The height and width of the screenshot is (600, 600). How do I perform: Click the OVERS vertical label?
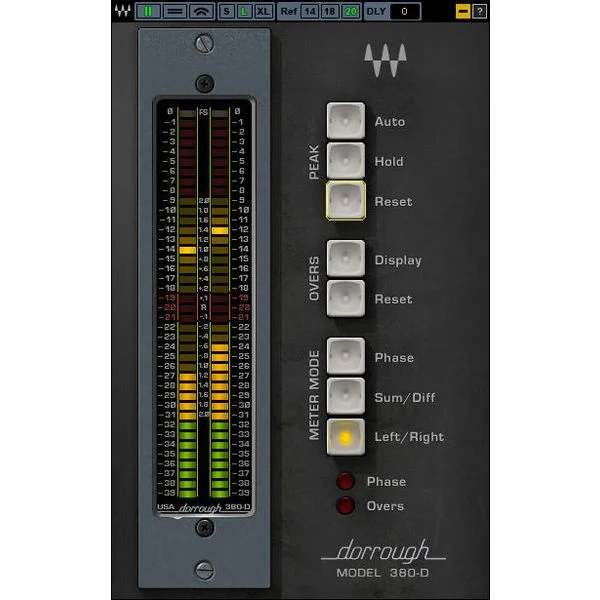314,279
